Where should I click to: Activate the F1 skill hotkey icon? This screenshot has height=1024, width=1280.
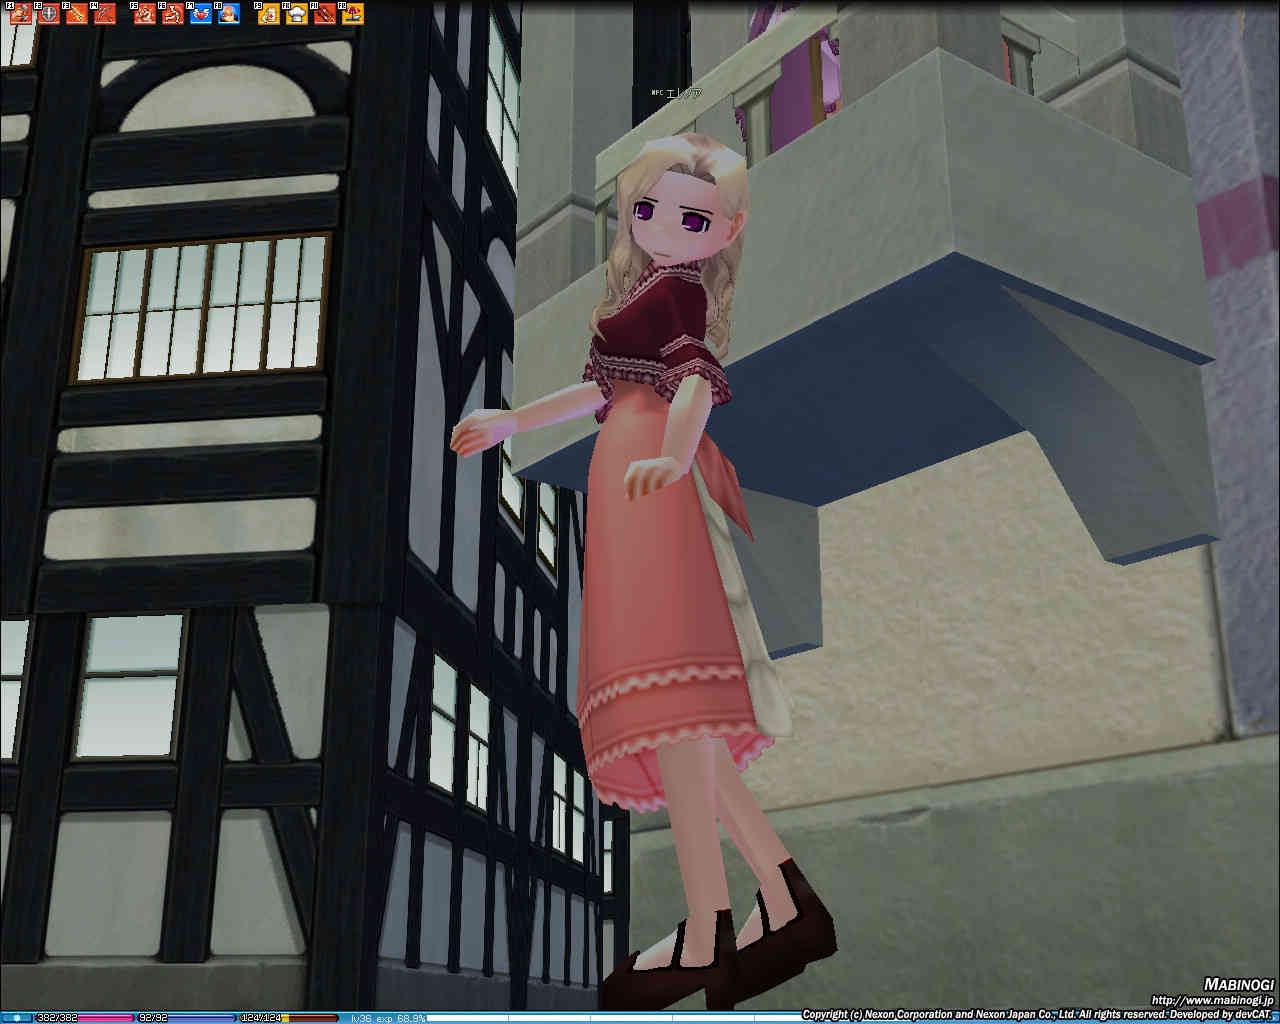(21, 13)
